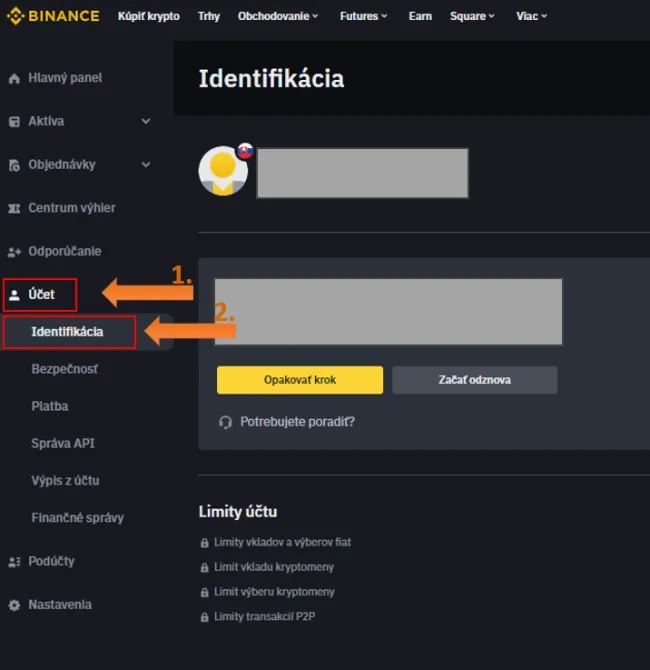
Task: Click the Centrum výhier icon
Action: point(14,208)
